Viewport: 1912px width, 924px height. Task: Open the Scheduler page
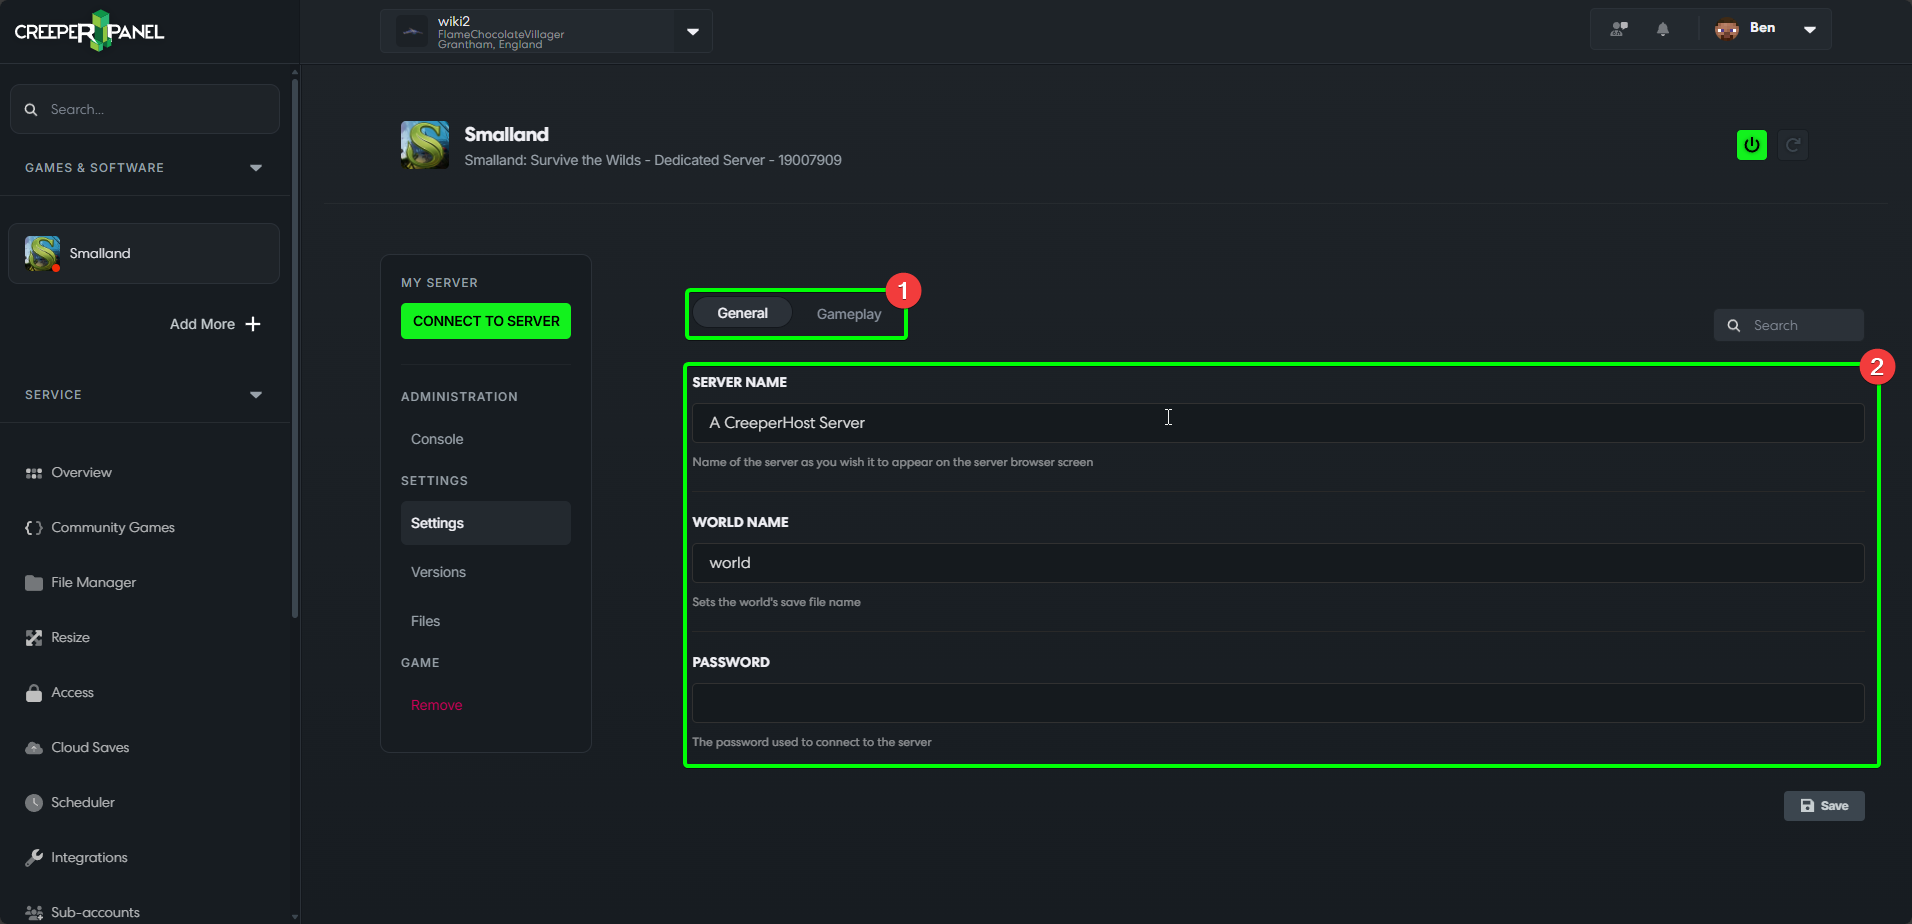83,803
